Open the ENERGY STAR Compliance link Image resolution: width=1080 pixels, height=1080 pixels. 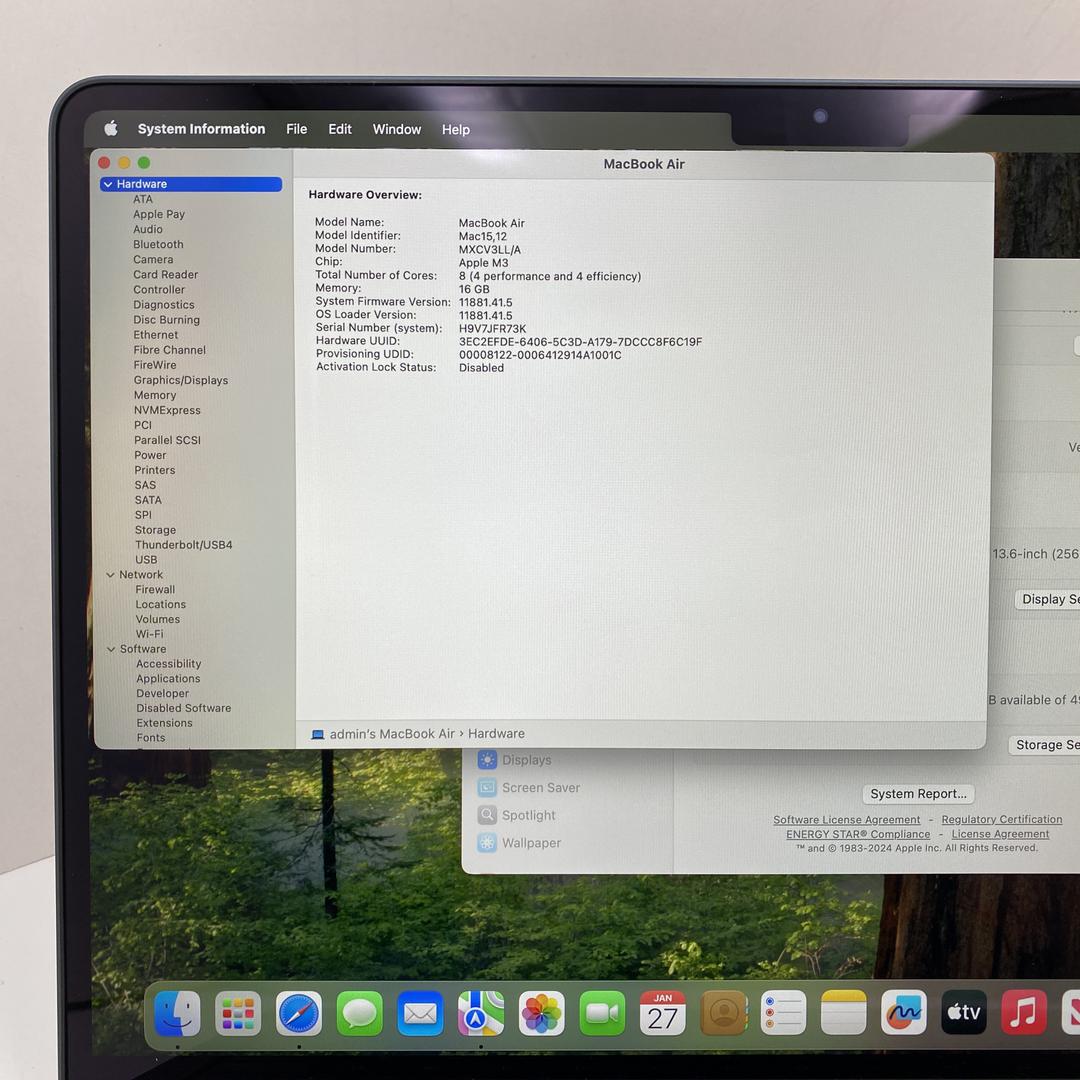click(858, 834)
